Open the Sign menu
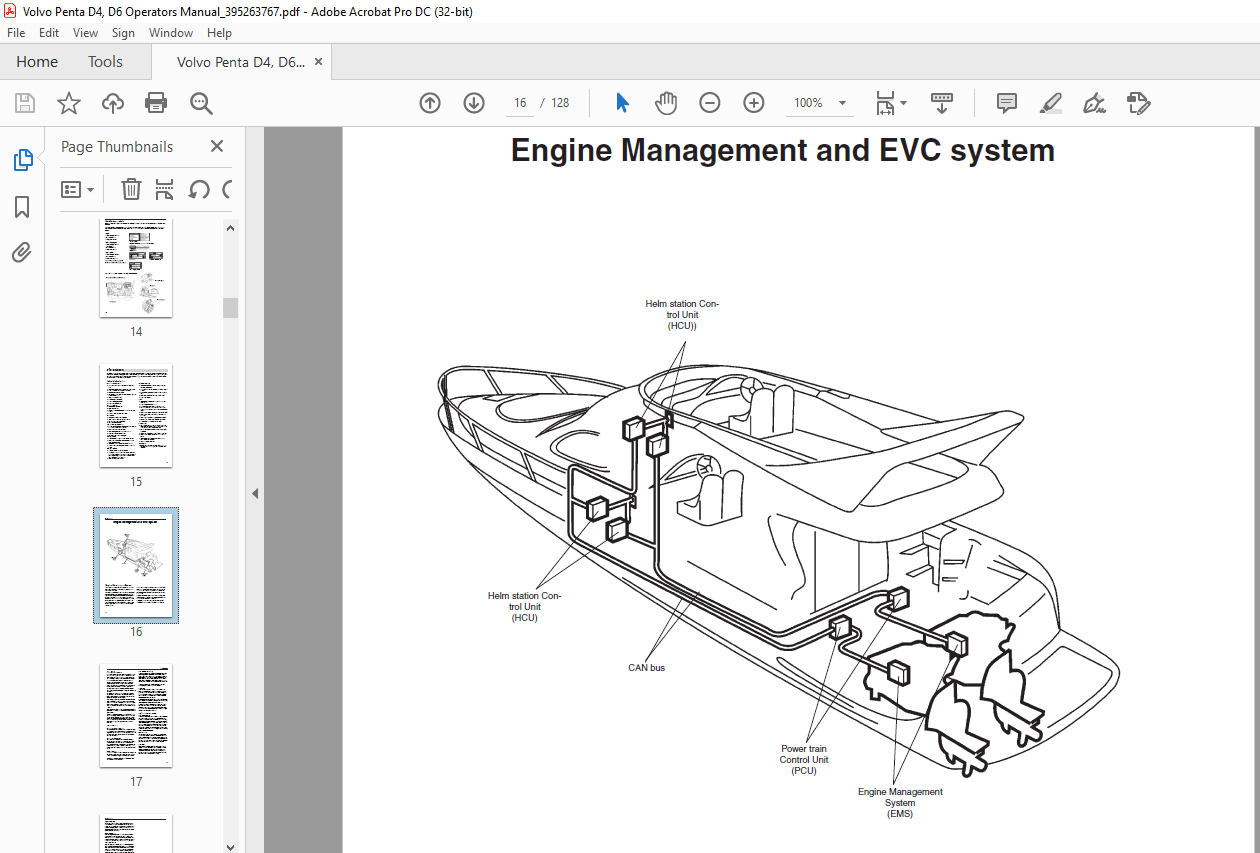The width and height of the screenshot is (1260, 853). click(123, 33)
